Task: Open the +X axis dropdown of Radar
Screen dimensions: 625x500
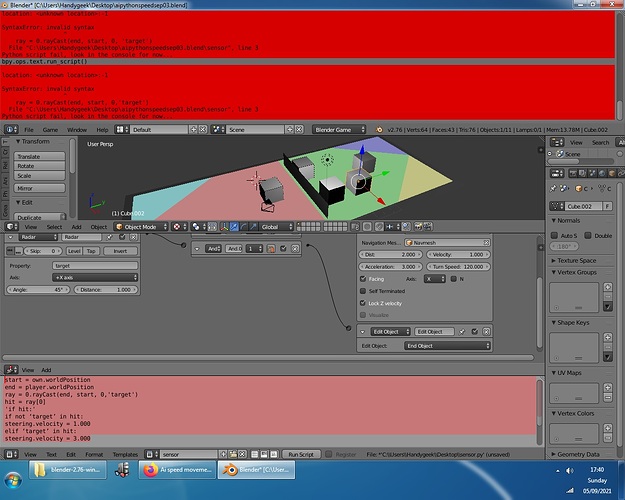Action: [x=95, y=278]
